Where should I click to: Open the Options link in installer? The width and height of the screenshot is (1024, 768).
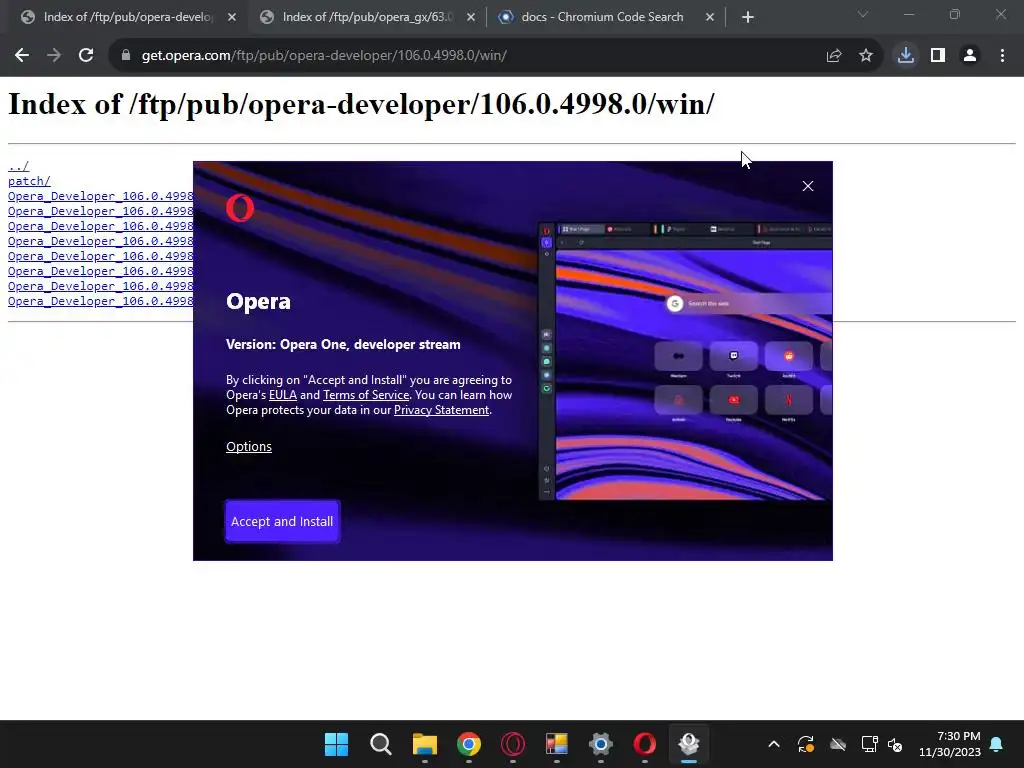tap(249, 447)
